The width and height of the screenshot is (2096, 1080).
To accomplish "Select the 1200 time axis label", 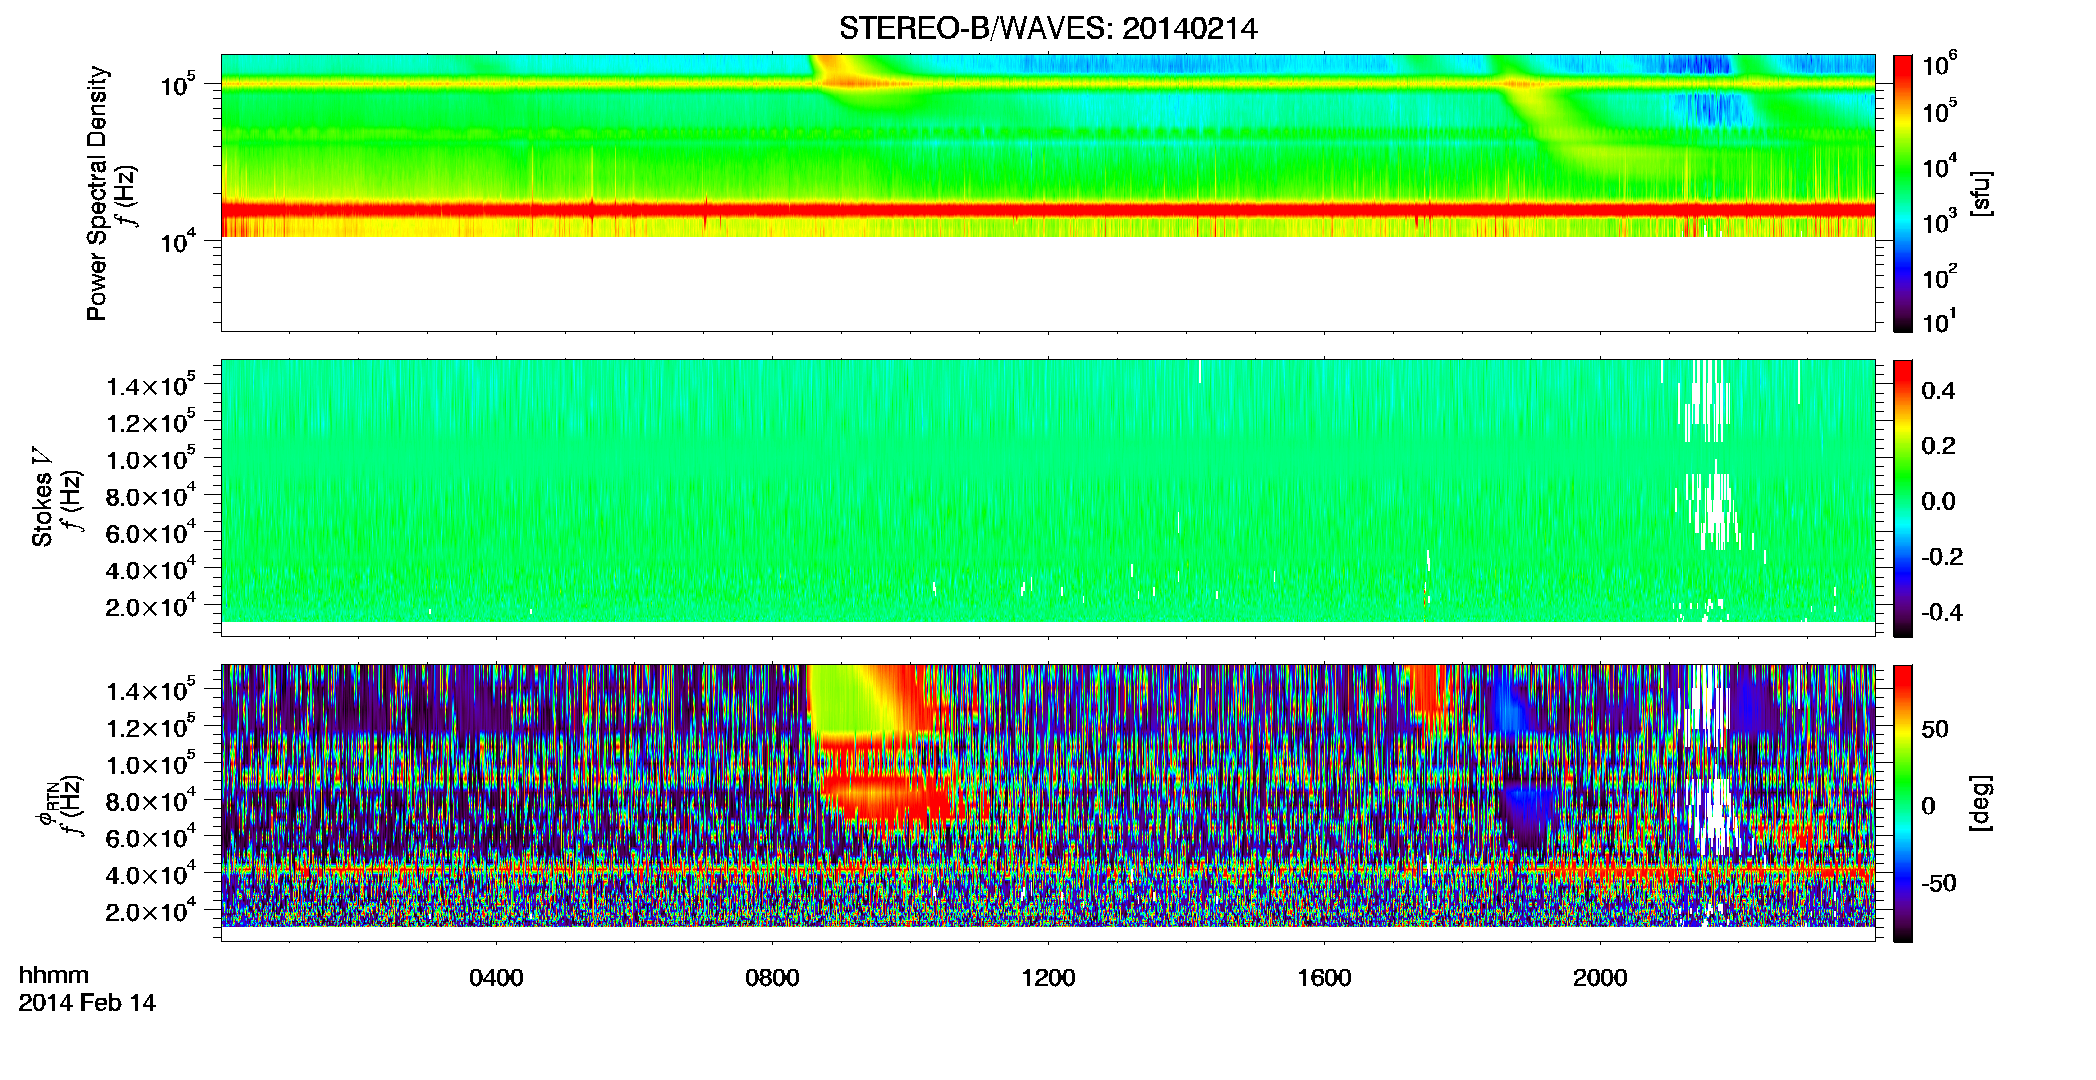I will pyautogui.click(x=1048, y=978).
